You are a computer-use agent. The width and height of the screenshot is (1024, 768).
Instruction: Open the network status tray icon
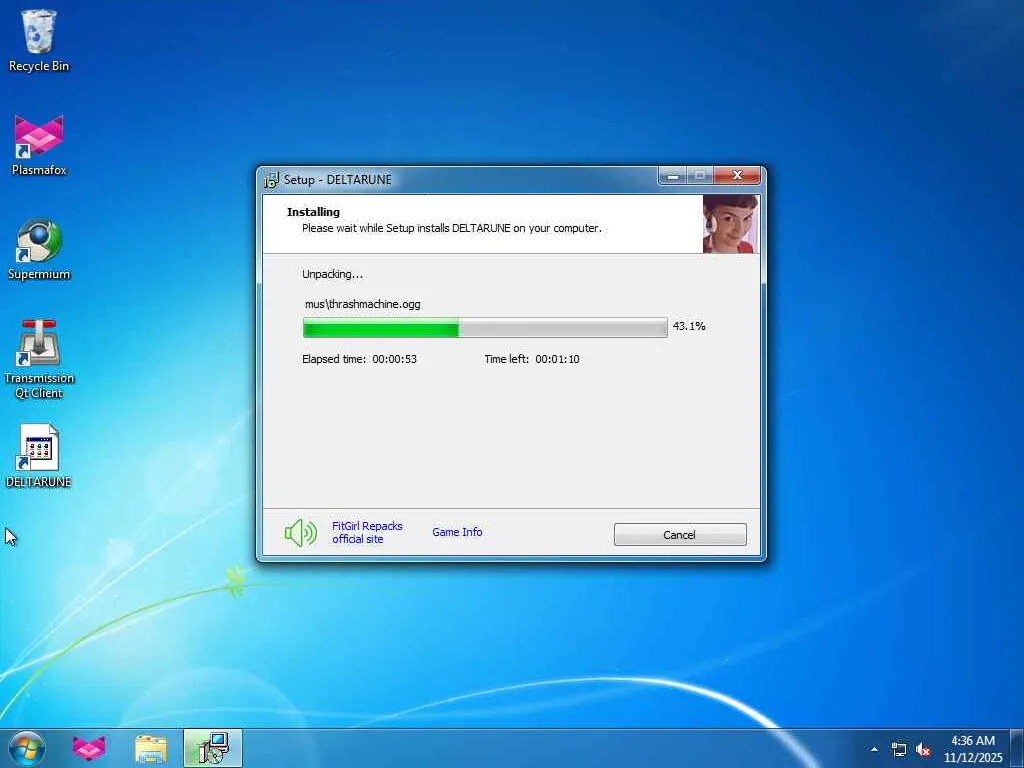click(x=899, y=750)
